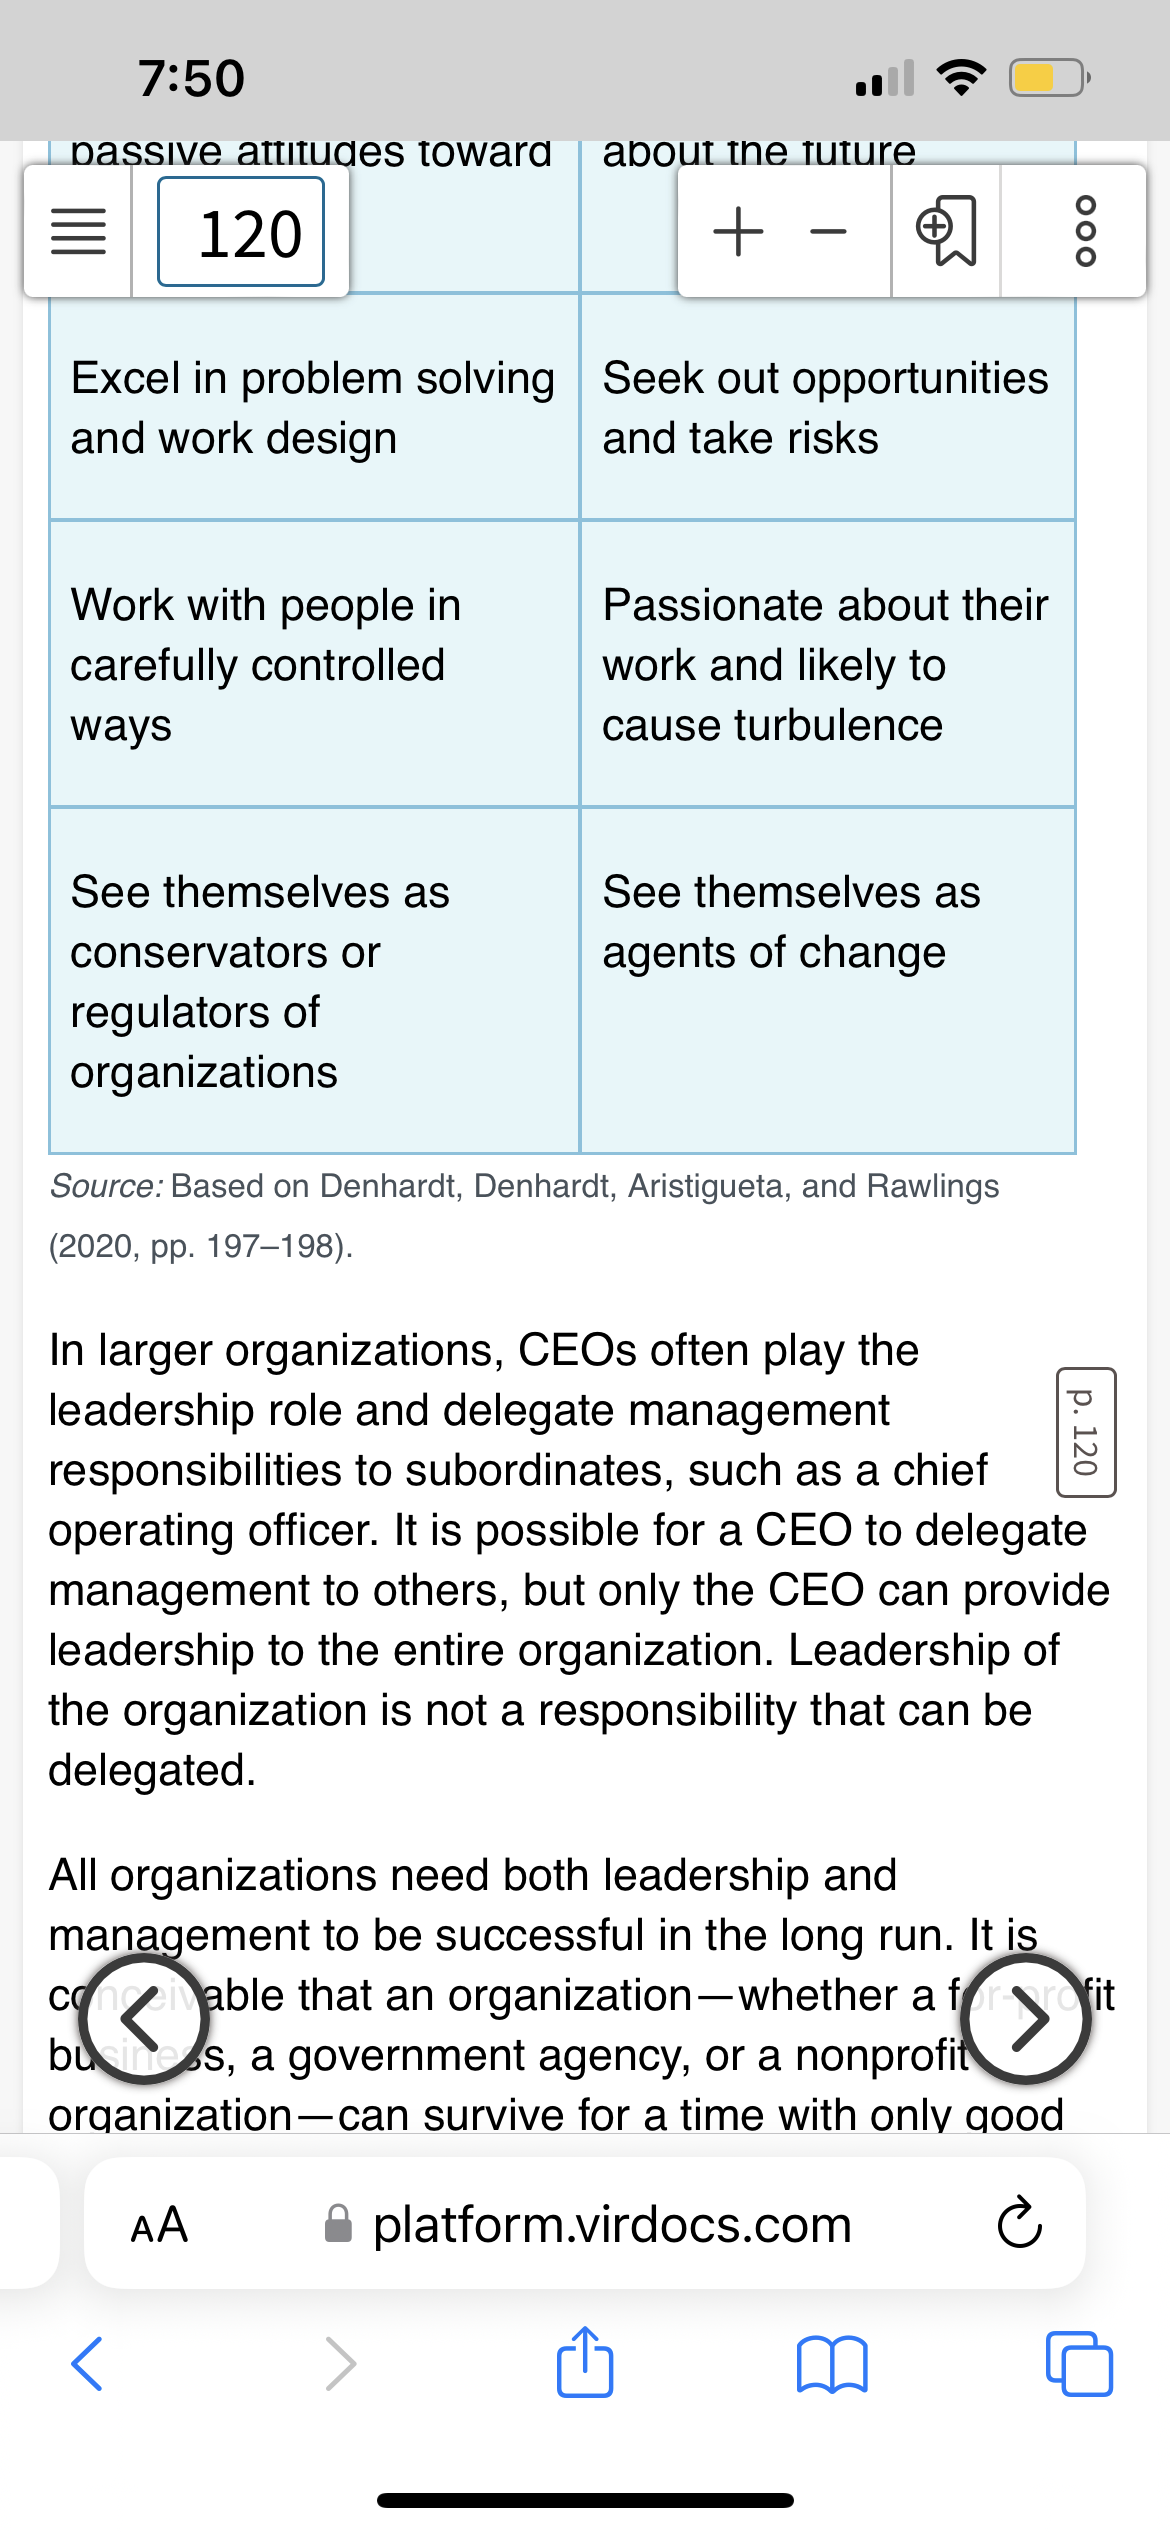
Task: Show all open Safari tabs
Action: tap(1079, 2364)
